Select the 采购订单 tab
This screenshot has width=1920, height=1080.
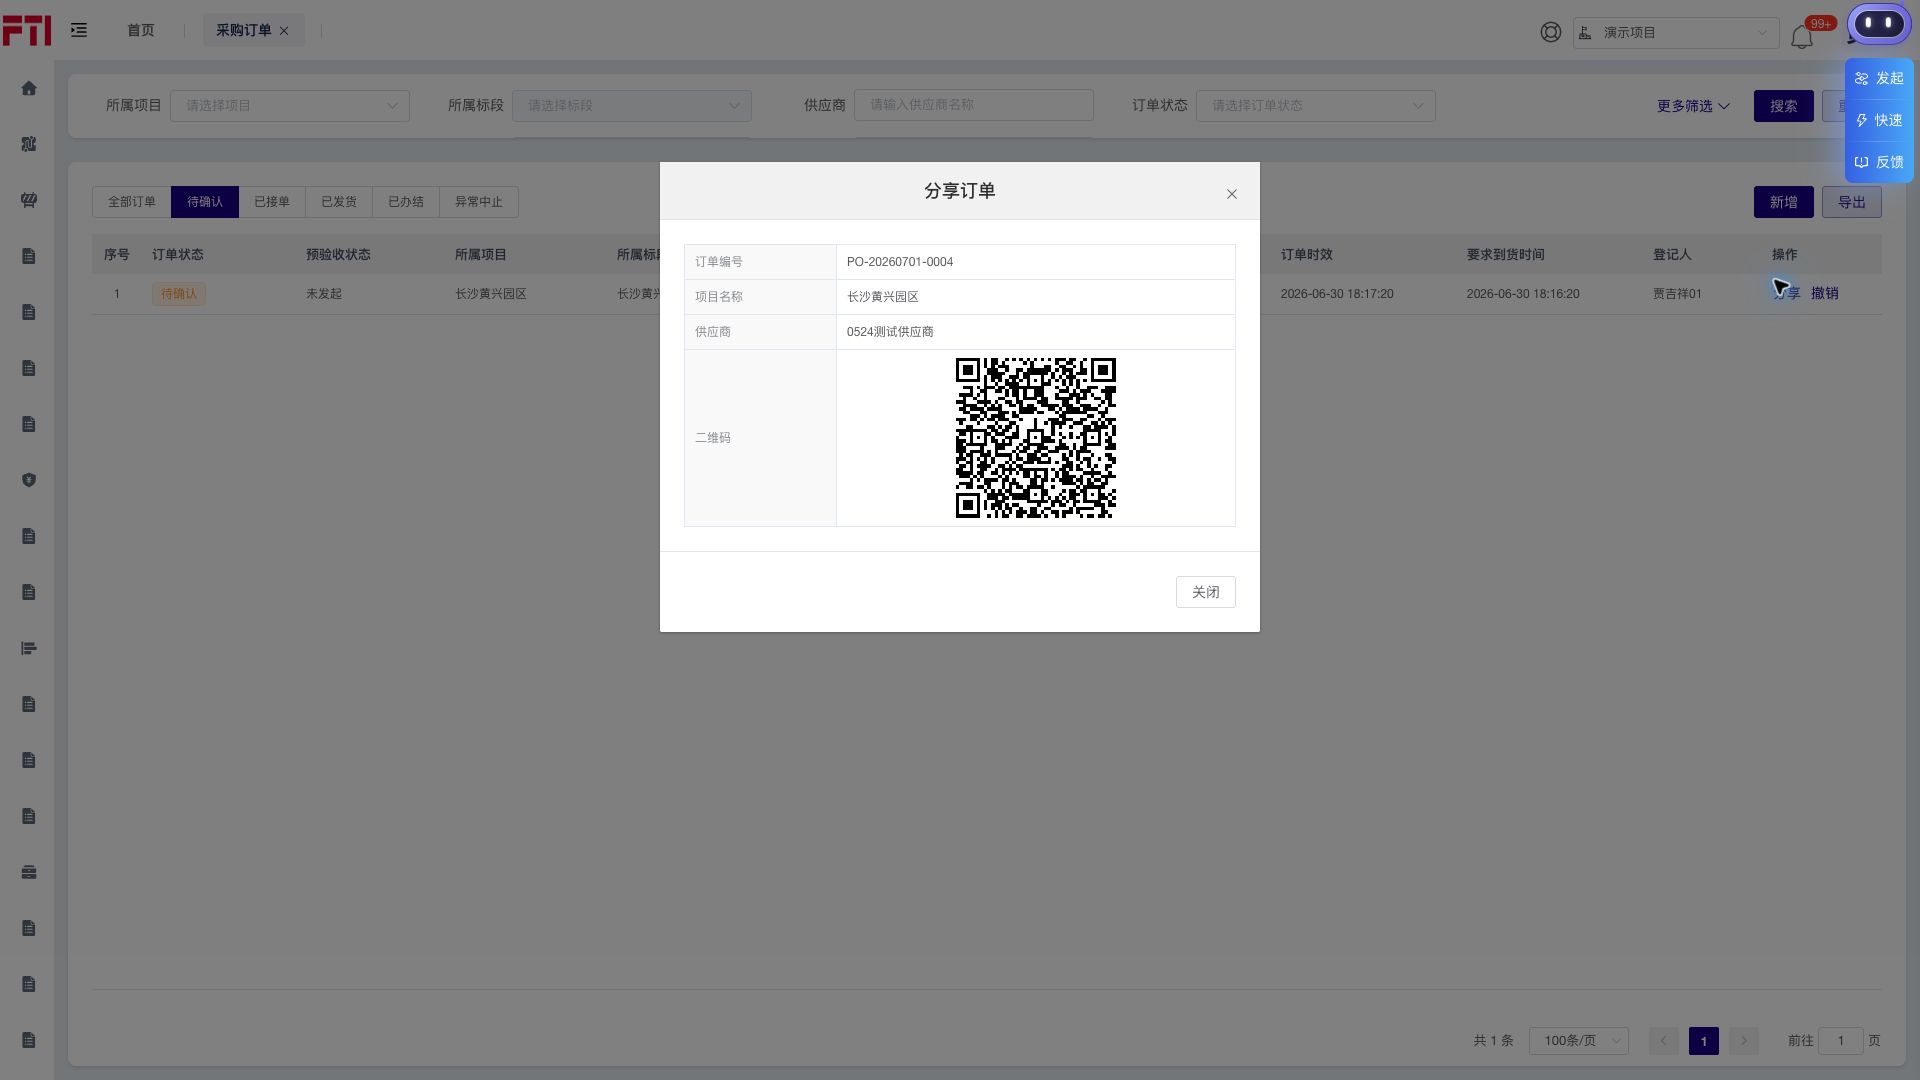[244, 31]
